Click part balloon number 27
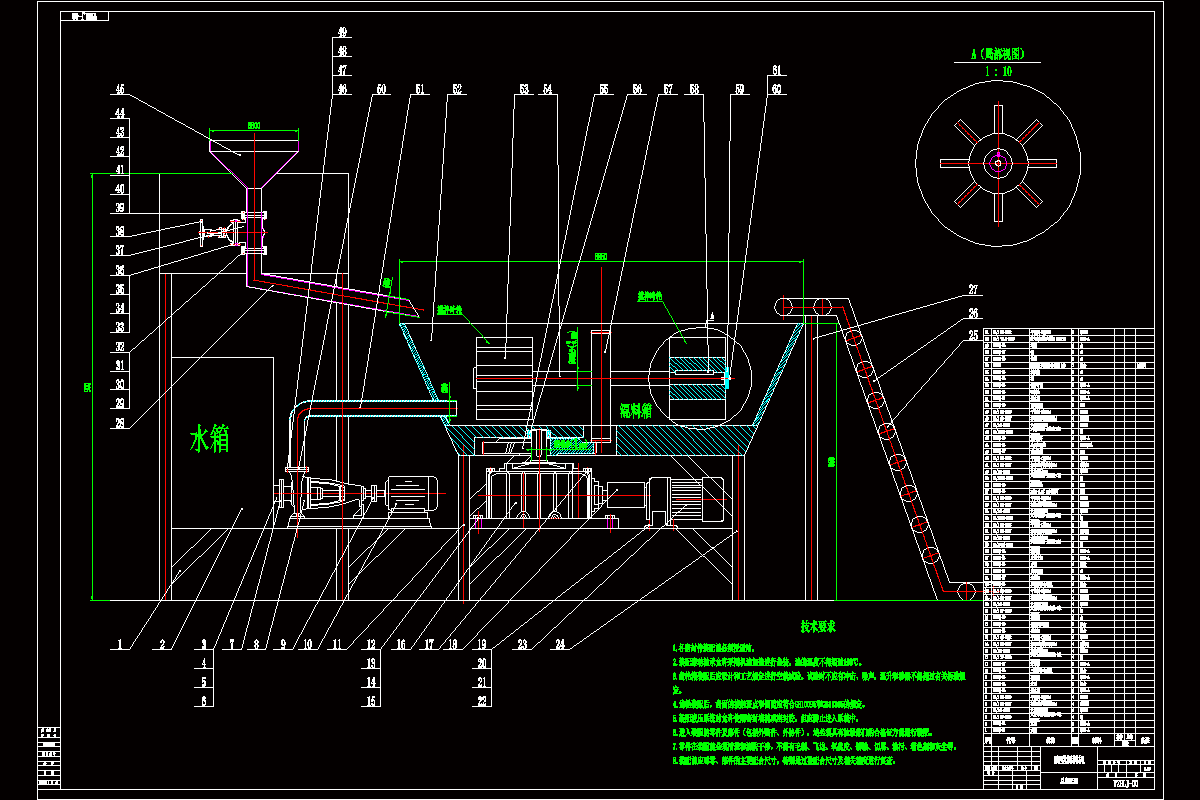Image resolution: width=1200 pixels, height=800 pixels. point(971,291)
